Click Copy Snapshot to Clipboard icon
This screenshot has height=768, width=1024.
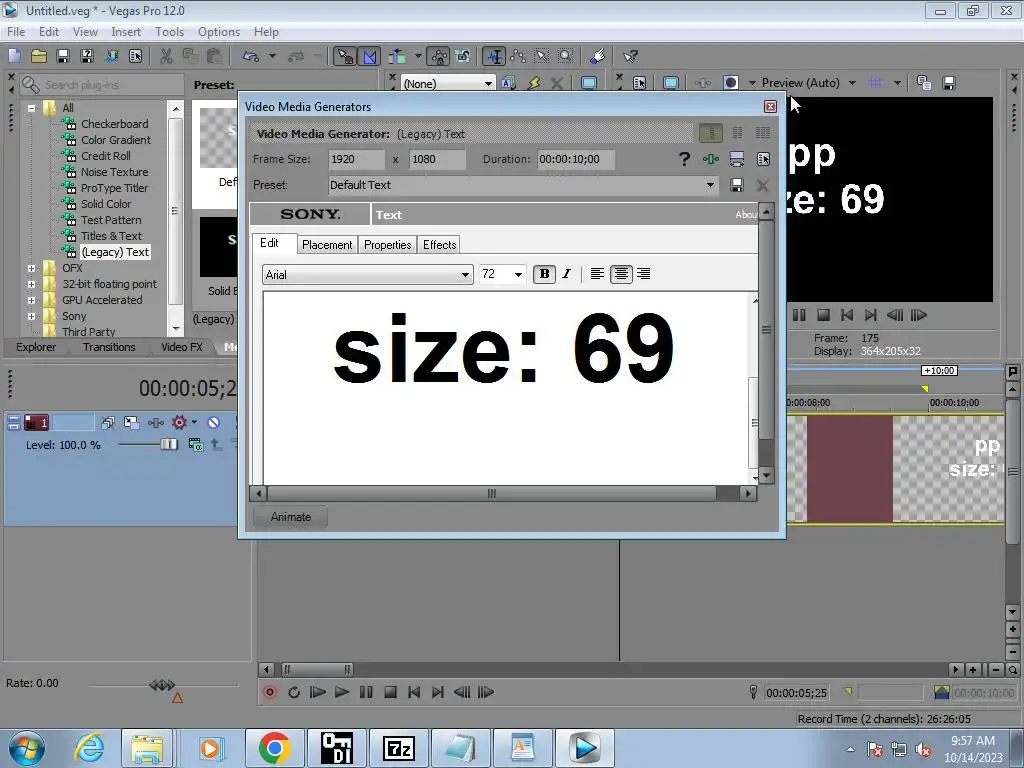tap(923, 83)
